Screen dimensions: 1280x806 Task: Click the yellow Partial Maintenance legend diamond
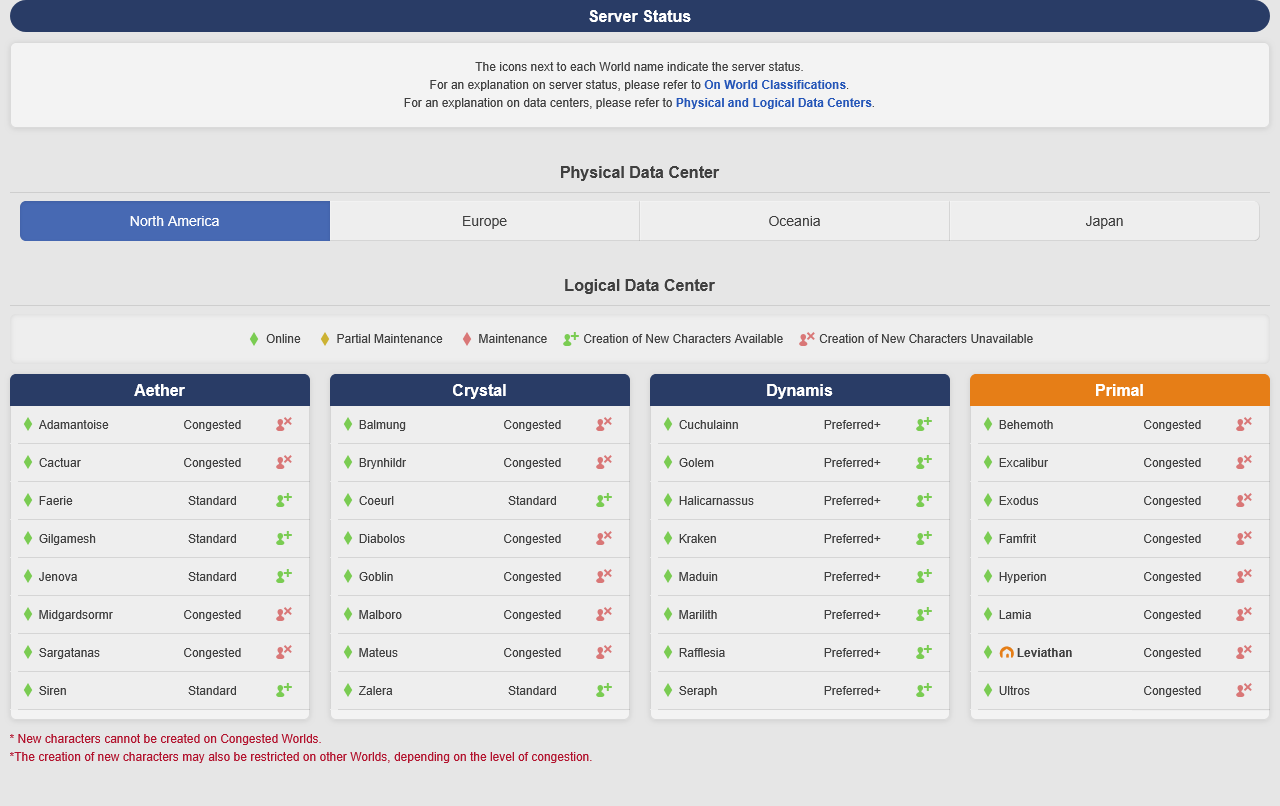(324, 339)
